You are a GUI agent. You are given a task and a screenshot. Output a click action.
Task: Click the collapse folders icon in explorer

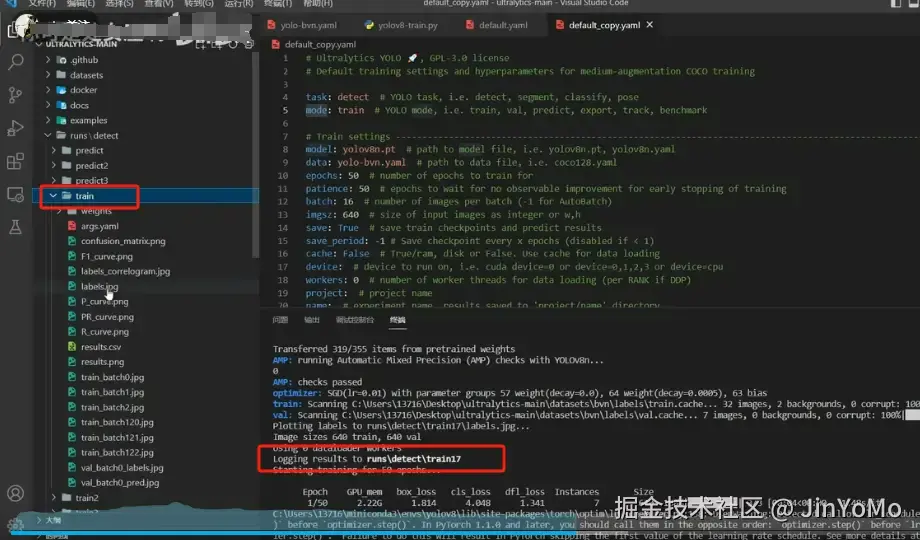click(x=248, y=44)
